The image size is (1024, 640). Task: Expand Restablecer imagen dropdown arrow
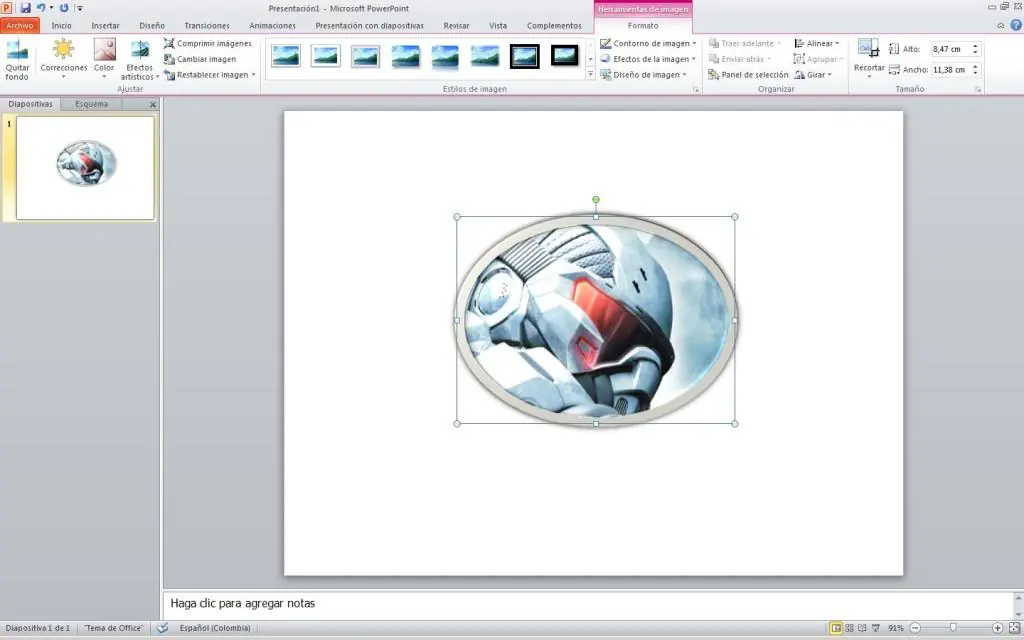click(x=253, y=74)
